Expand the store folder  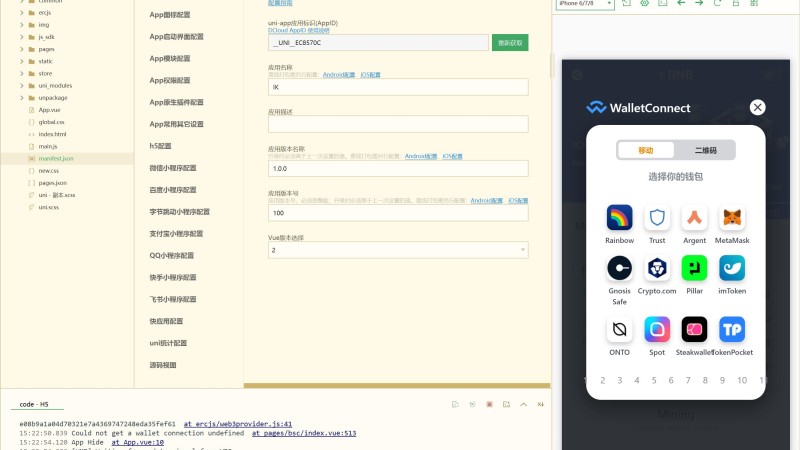point(21,73)
